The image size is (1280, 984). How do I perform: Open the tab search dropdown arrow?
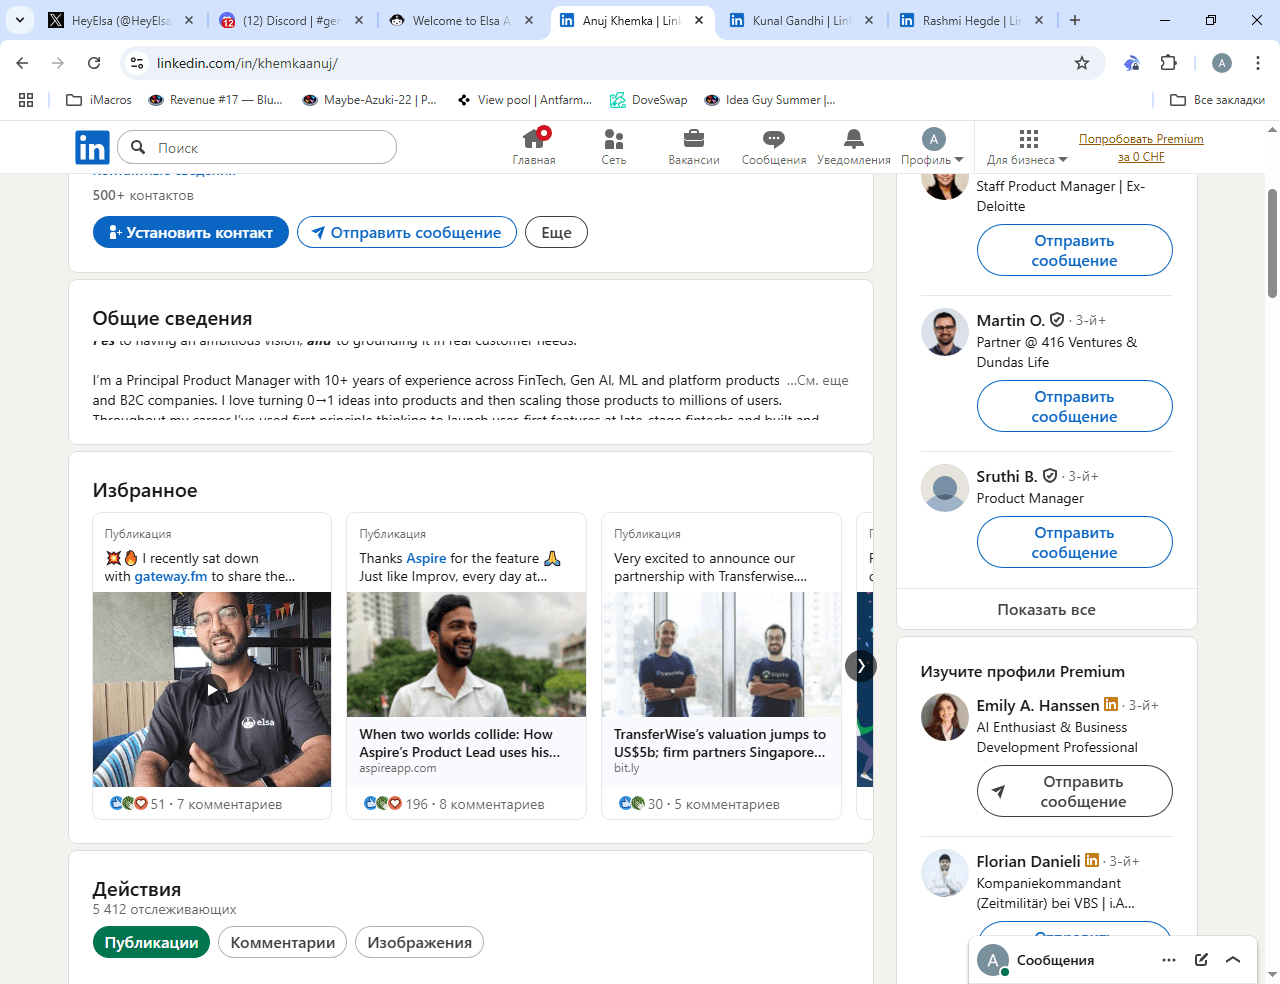click(x=19, y=20)
